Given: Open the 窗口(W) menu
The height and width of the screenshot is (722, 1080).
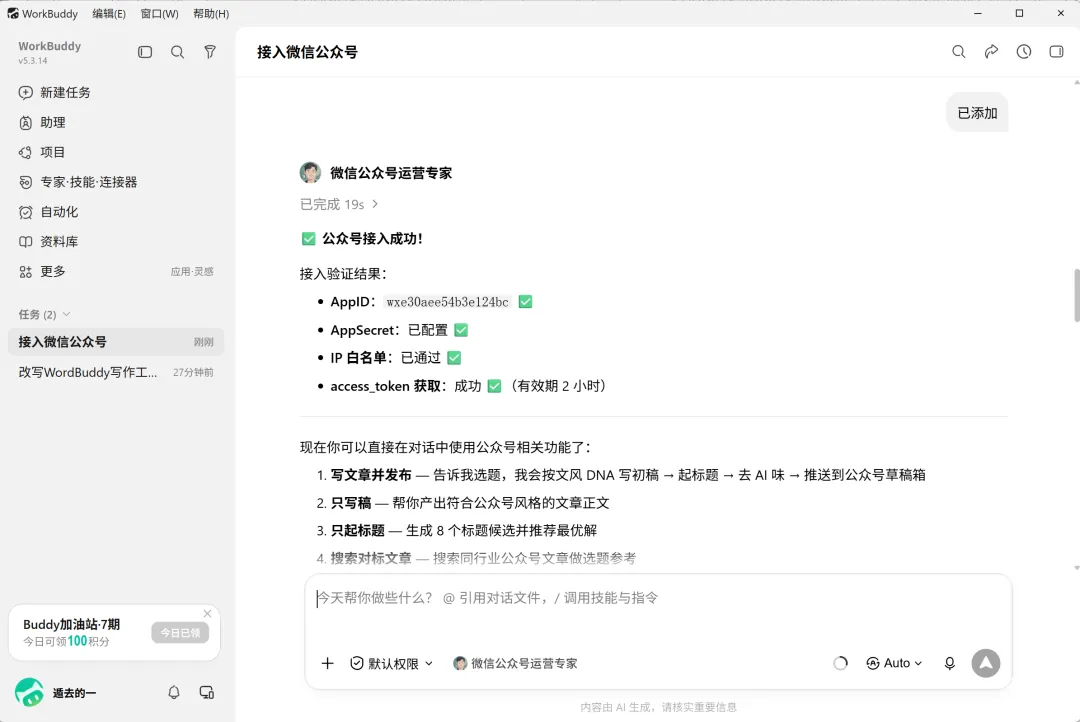Looking at the screenshot, I should [159, 14].
